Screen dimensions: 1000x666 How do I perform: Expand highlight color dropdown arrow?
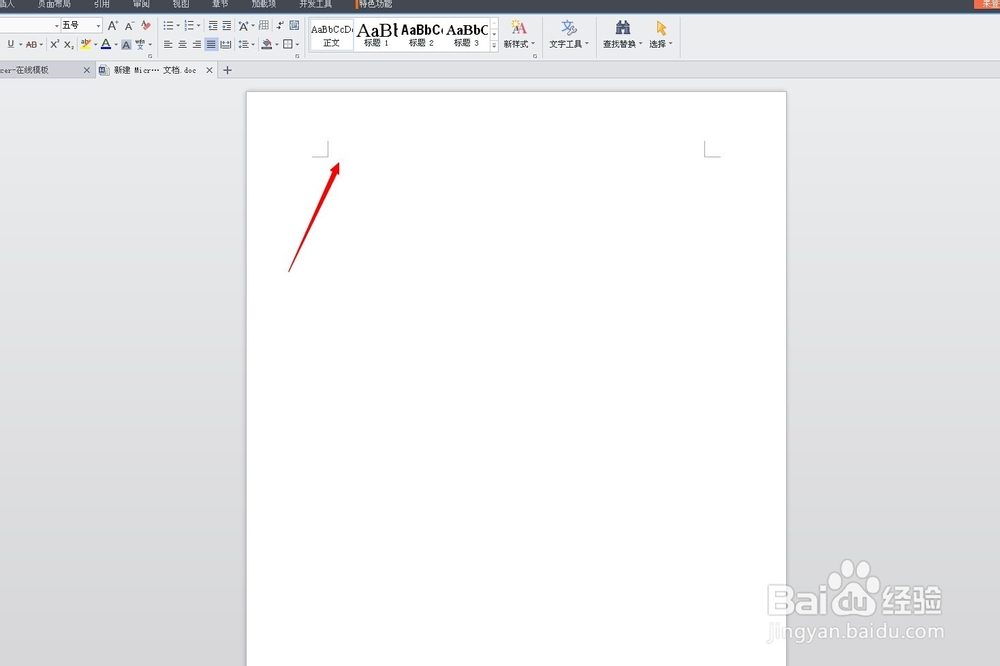tap(96, 45)
